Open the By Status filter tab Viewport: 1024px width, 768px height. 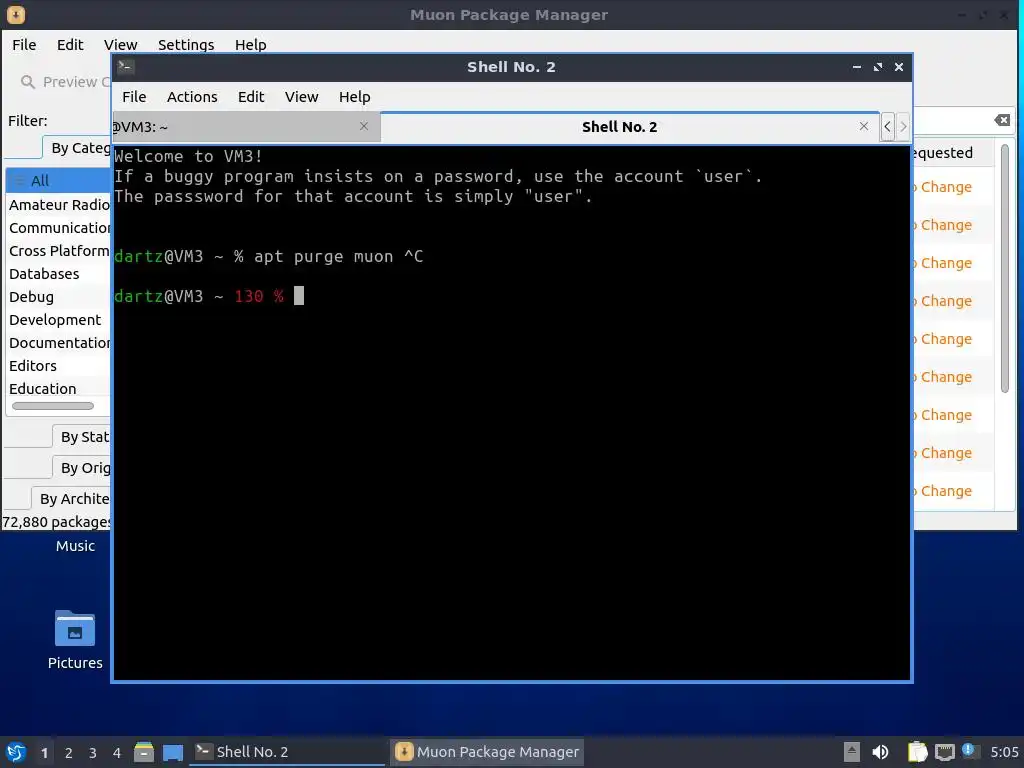[x=82, y=437]
